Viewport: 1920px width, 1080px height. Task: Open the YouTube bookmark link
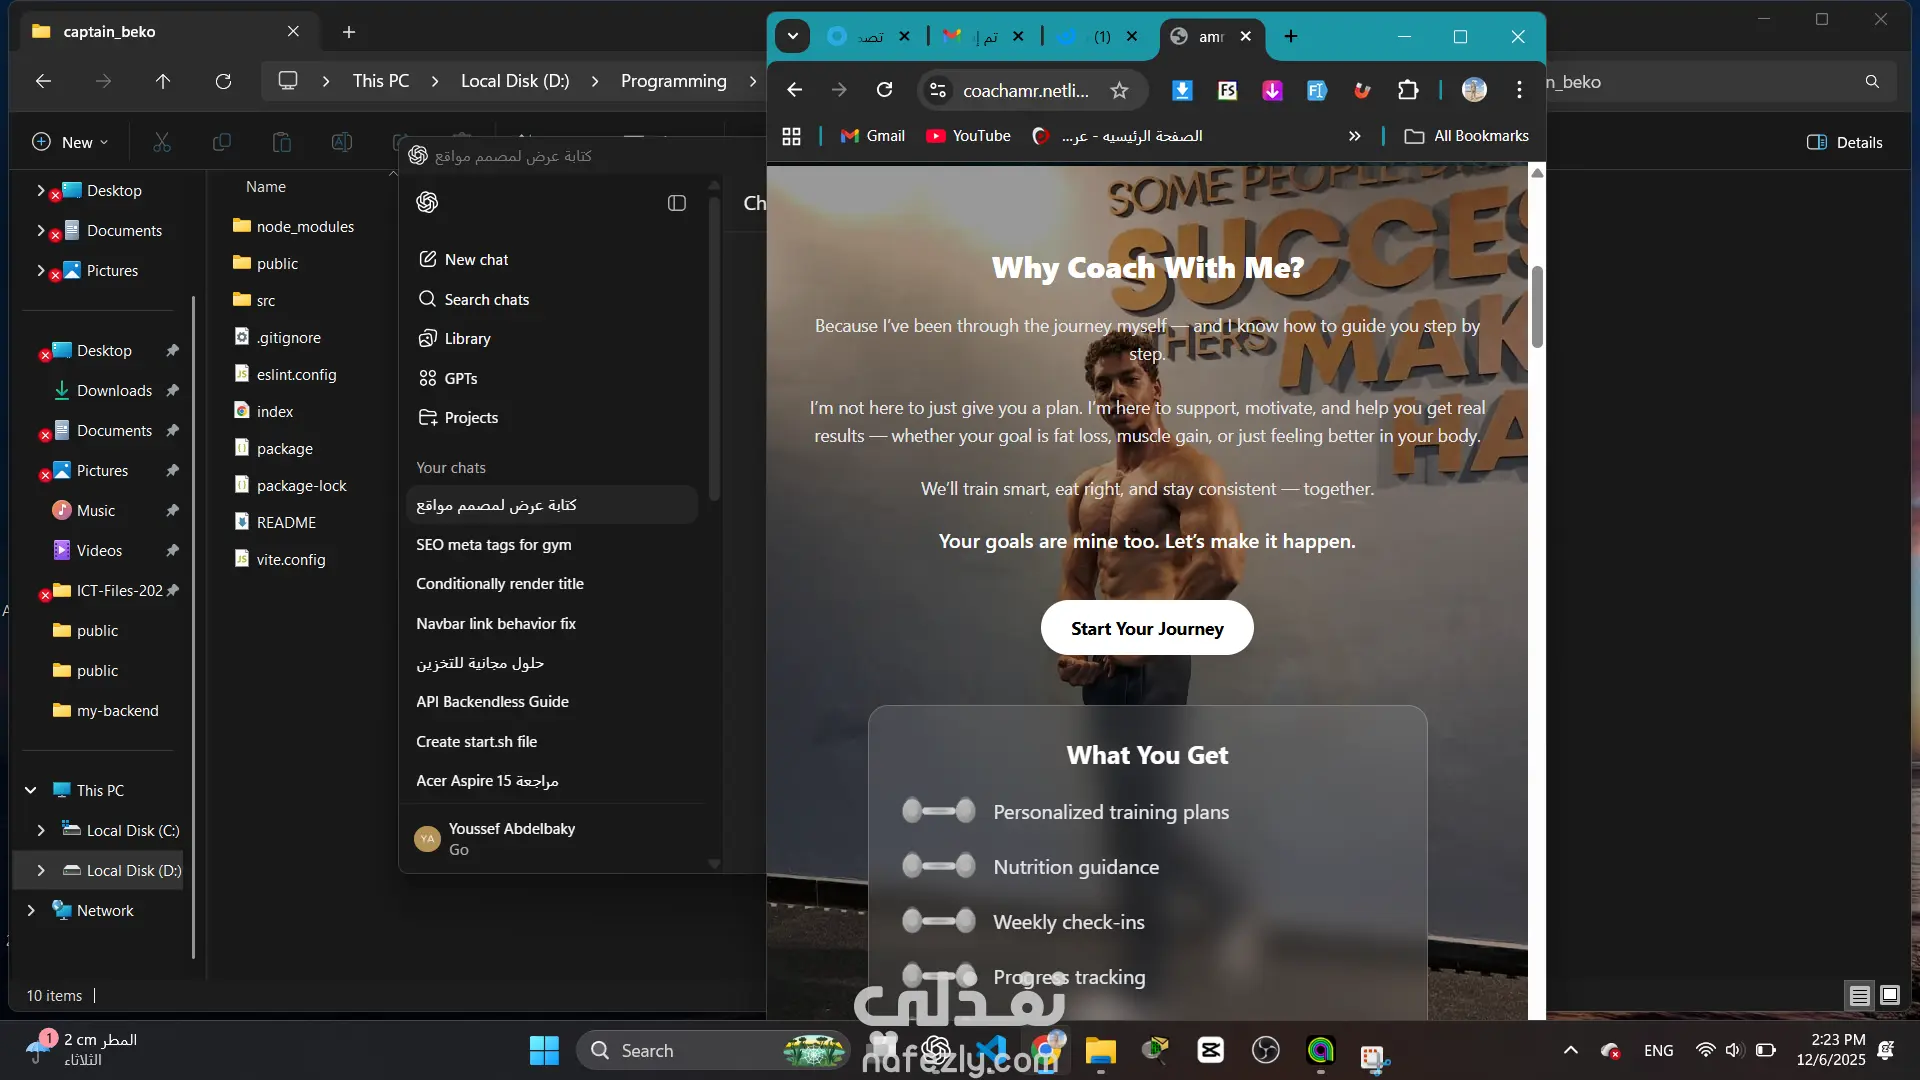pyautogui.click(x=968, y=136)
